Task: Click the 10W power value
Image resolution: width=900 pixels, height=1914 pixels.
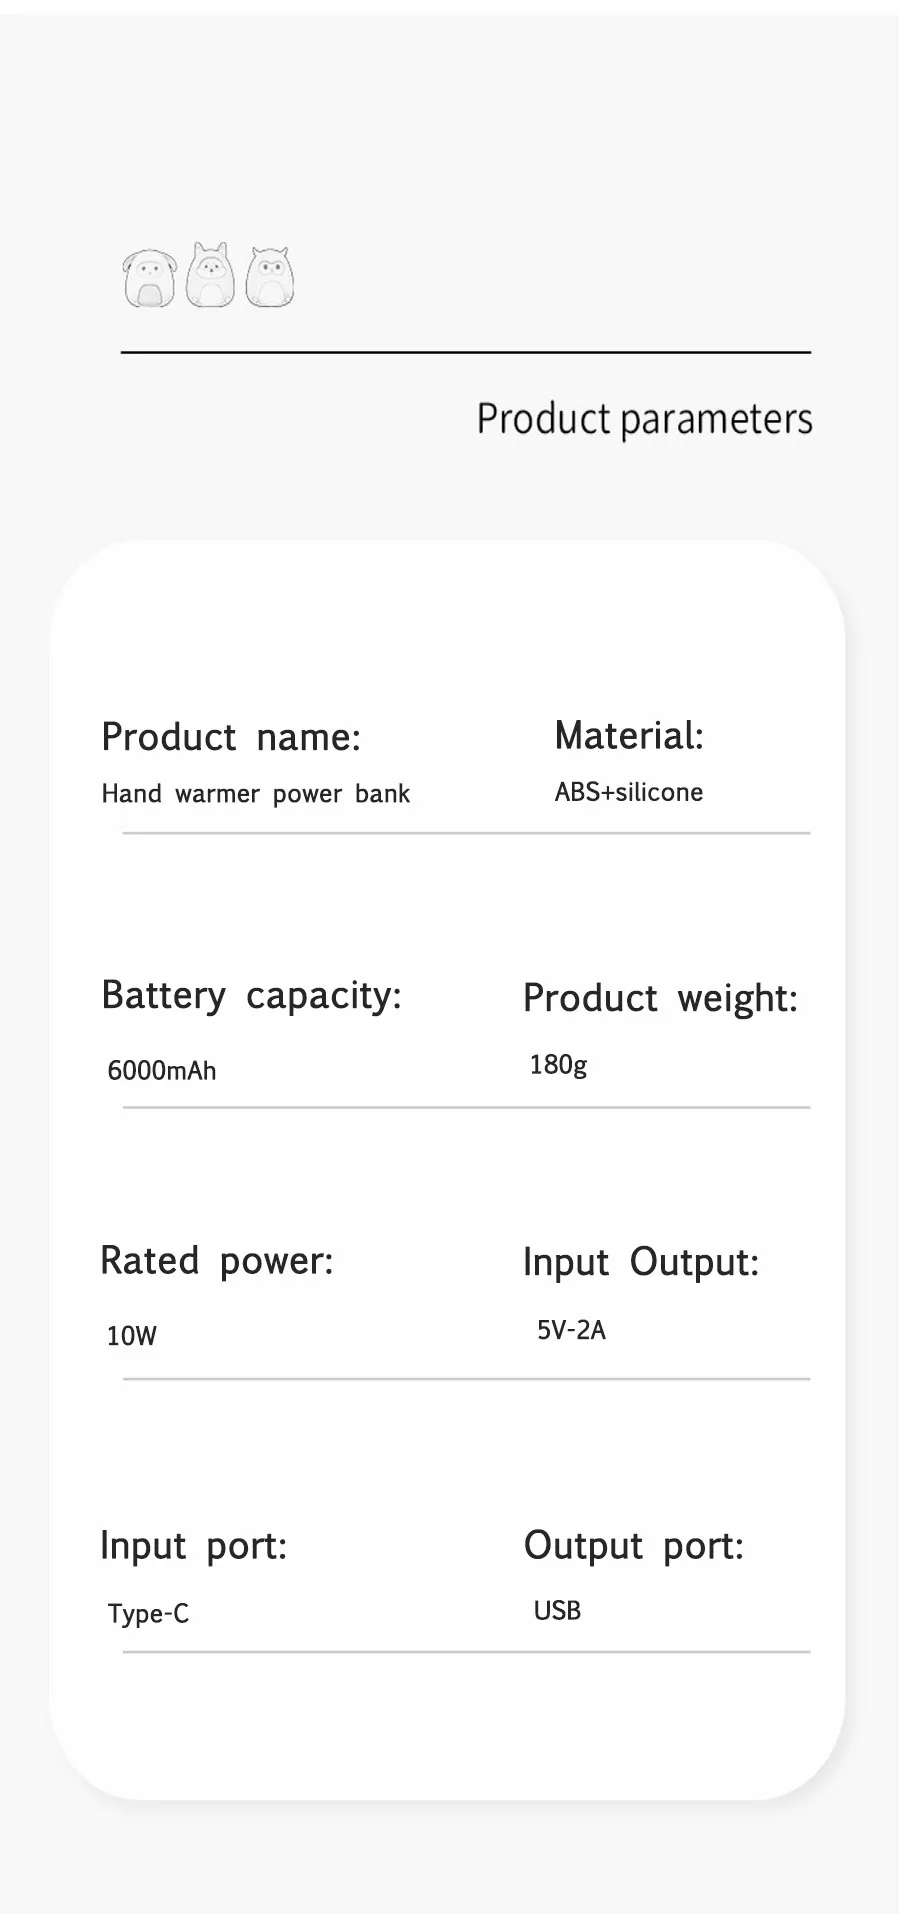Action: [132, 1336]
